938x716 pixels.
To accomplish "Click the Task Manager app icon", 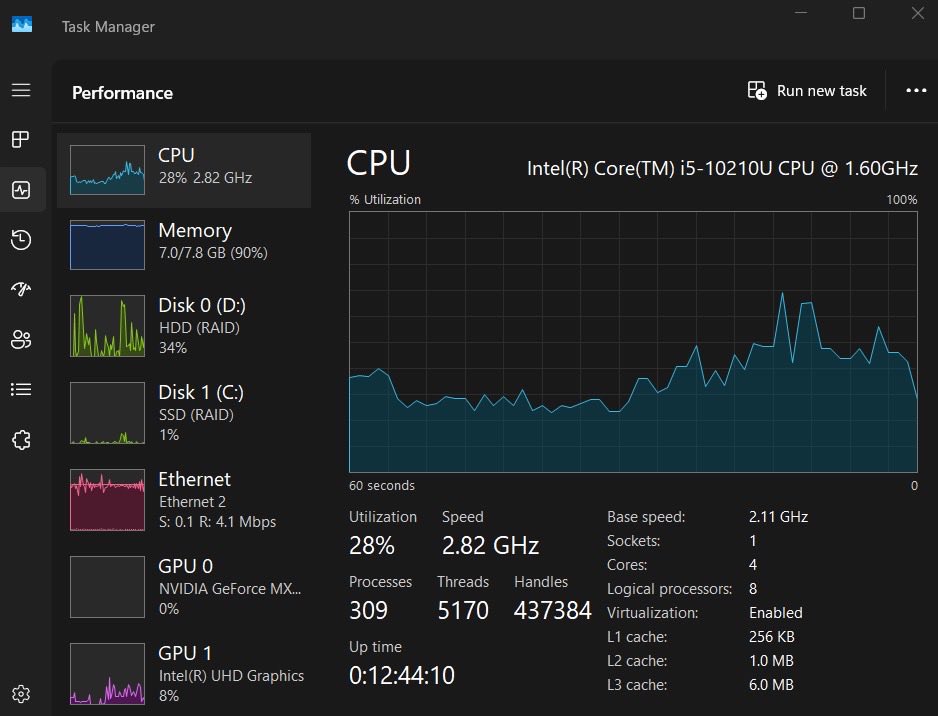I will coord(22,24).
